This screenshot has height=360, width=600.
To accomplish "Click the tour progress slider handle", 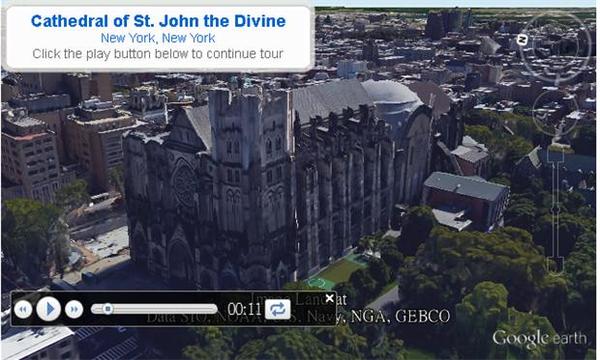I will pyautogui.click(x=108, y=309).
